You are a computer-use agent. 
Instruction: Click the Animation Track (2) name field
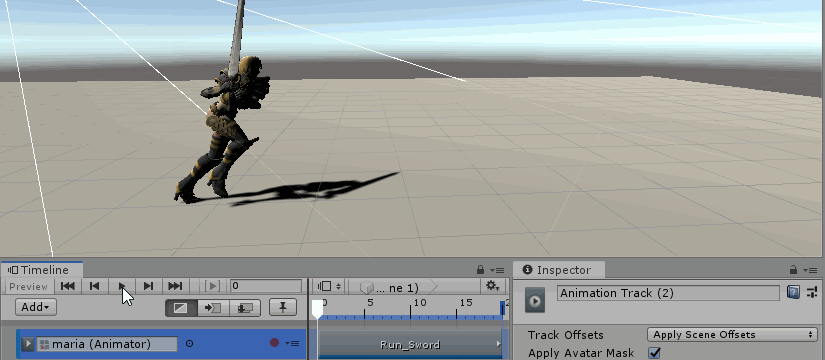(x=668, y=293)
